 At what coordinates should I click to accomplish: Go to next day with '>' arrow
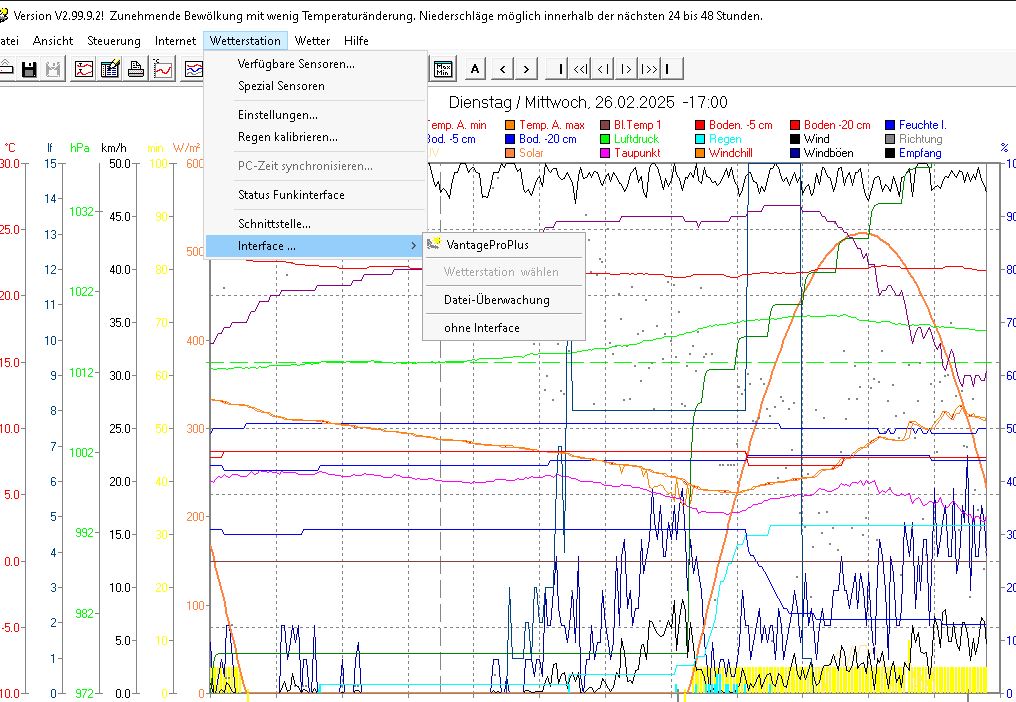(527, 69)
